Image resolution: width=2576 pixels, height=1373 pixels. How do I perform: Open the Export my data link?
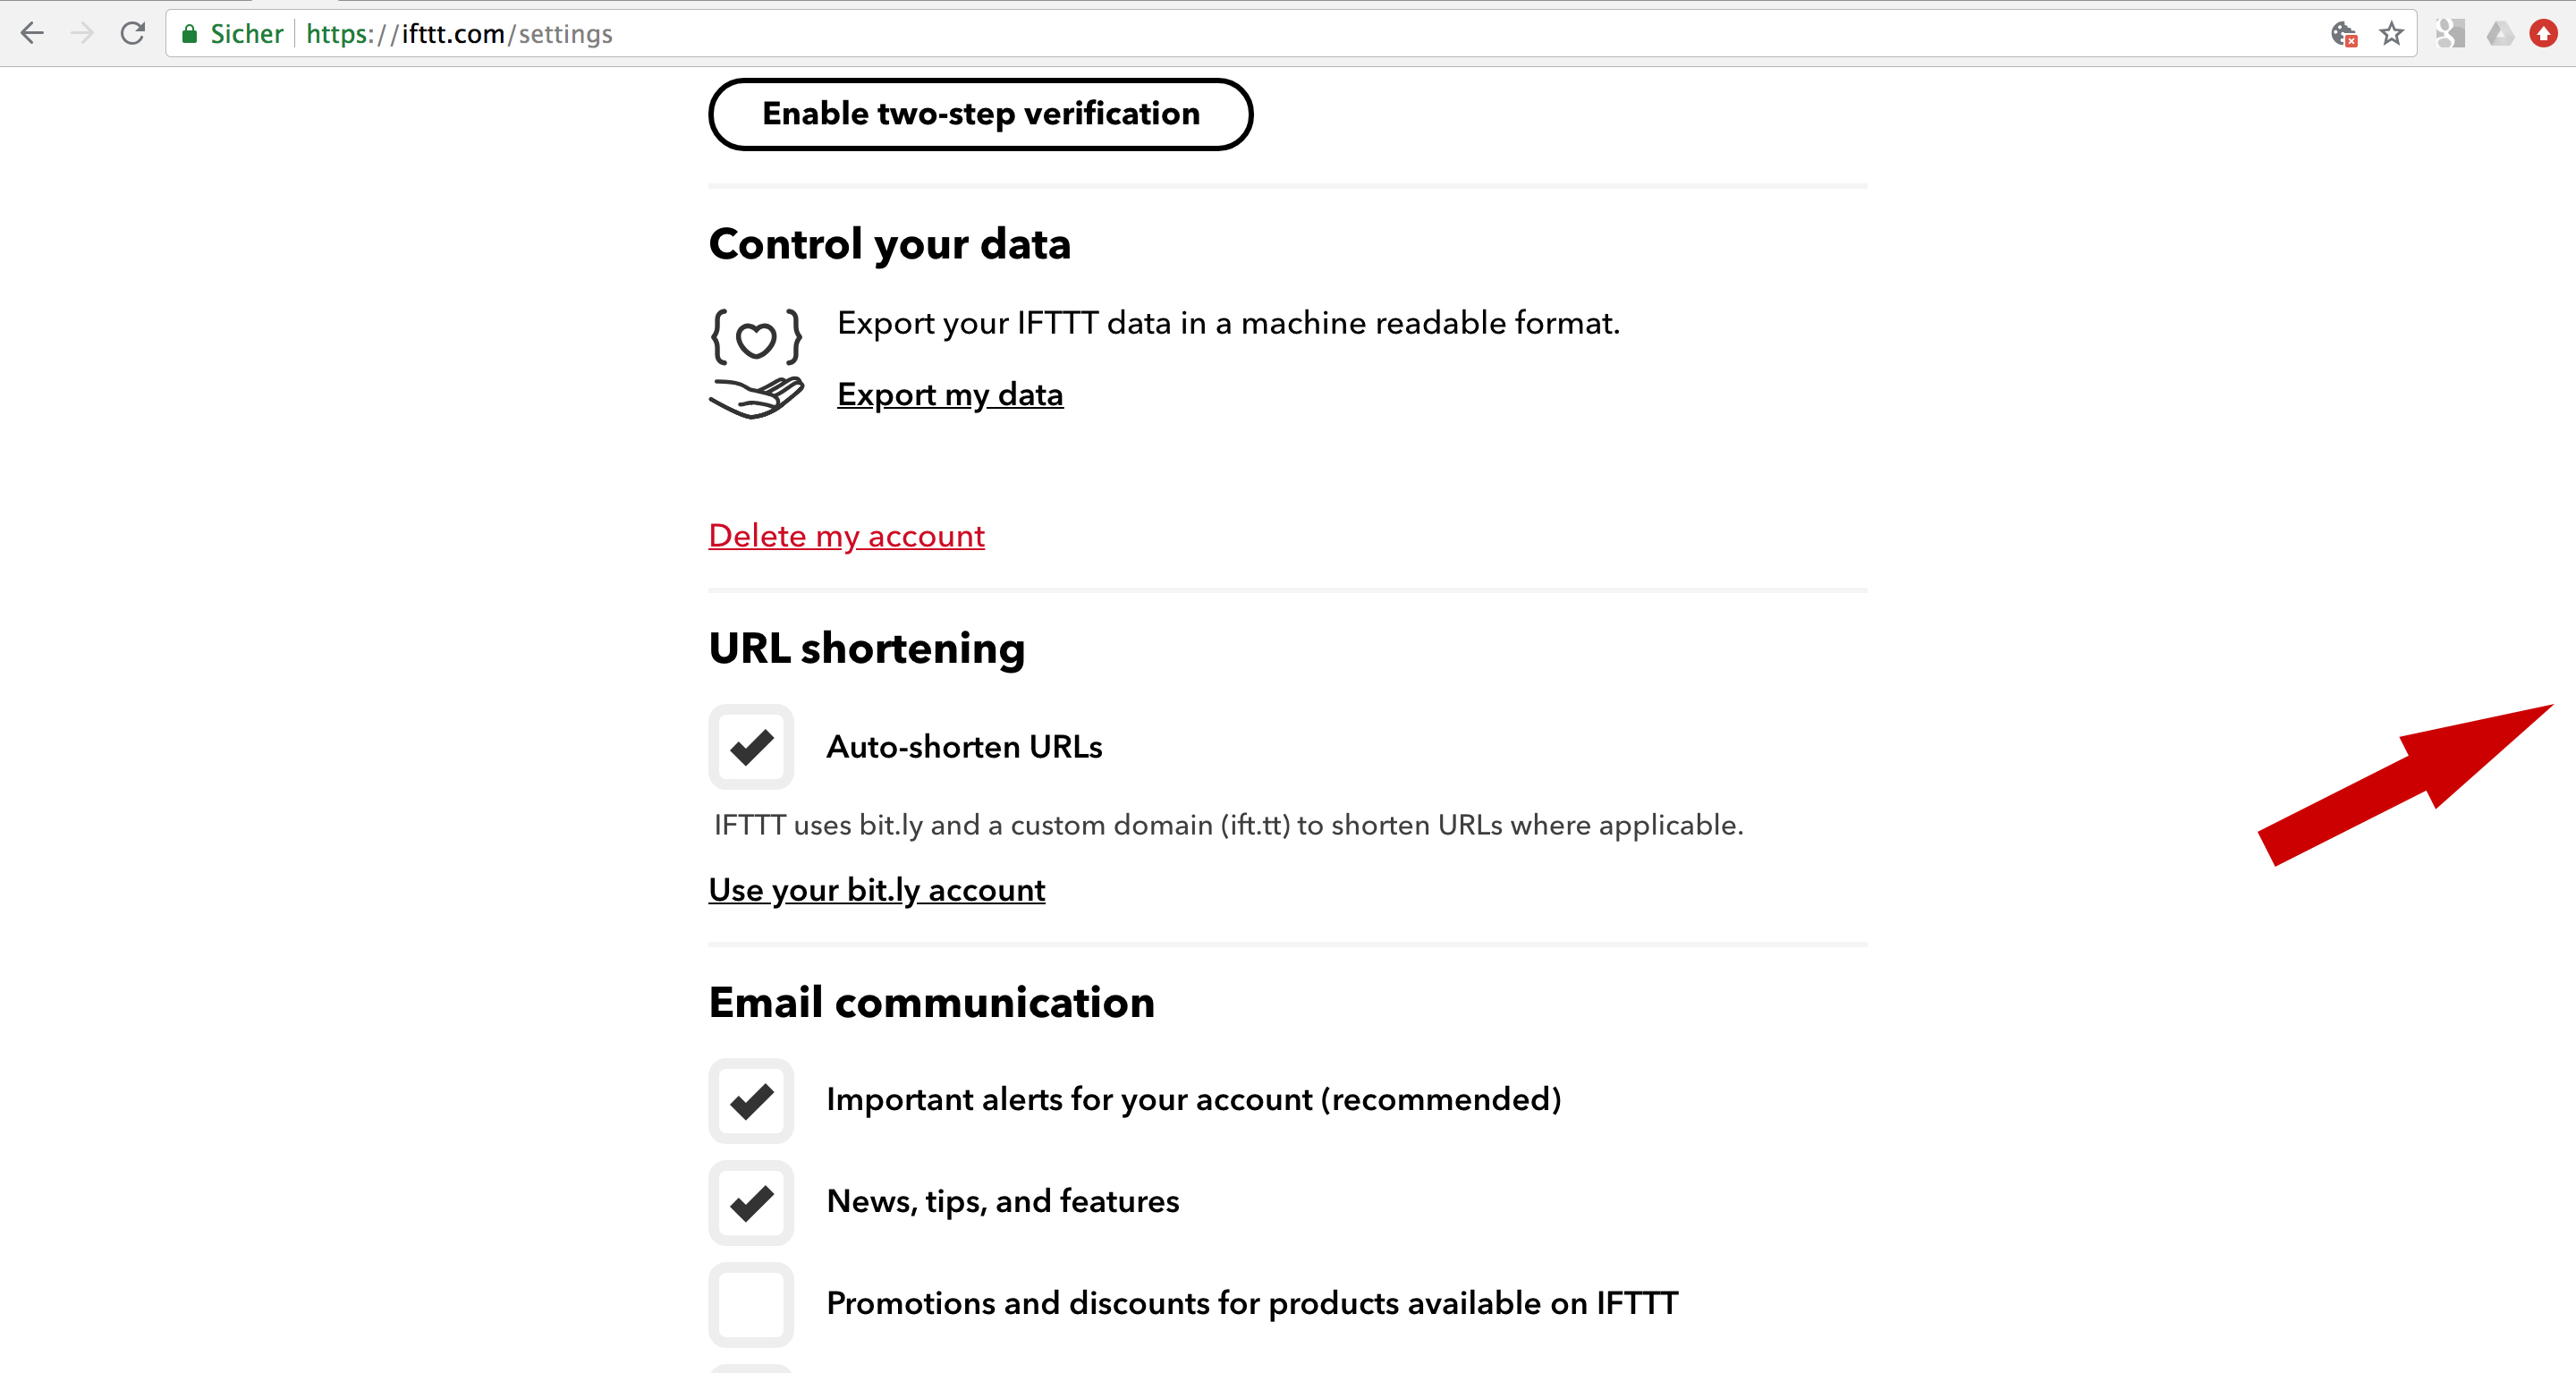coord(950,395)
